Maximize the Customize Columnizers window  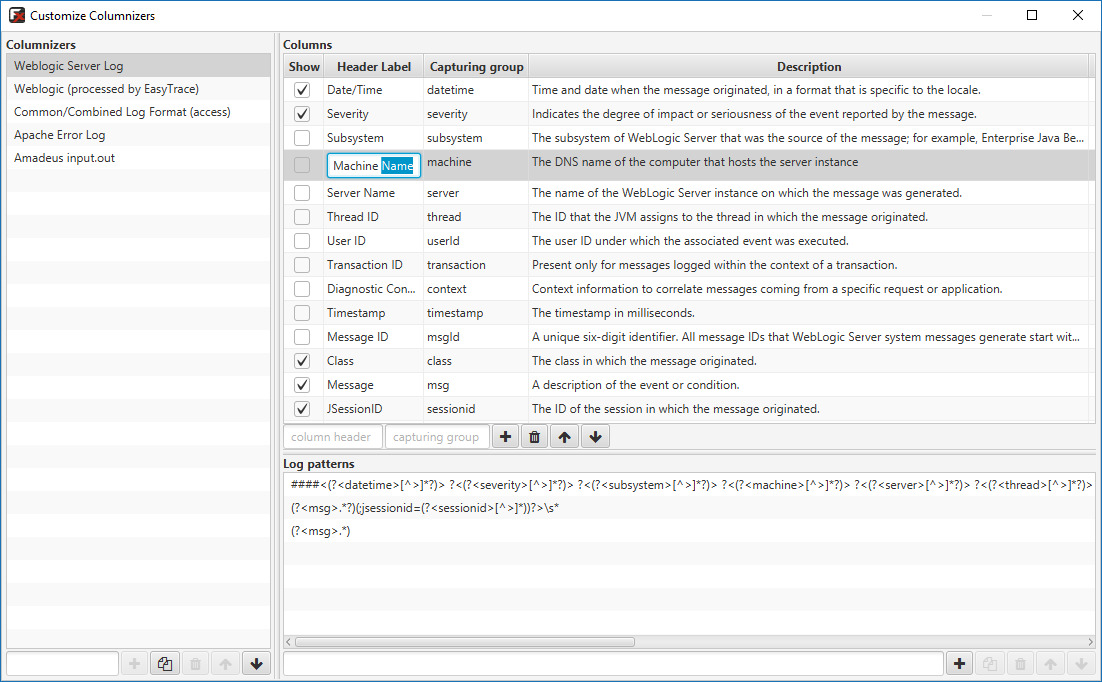(1032, 15)
